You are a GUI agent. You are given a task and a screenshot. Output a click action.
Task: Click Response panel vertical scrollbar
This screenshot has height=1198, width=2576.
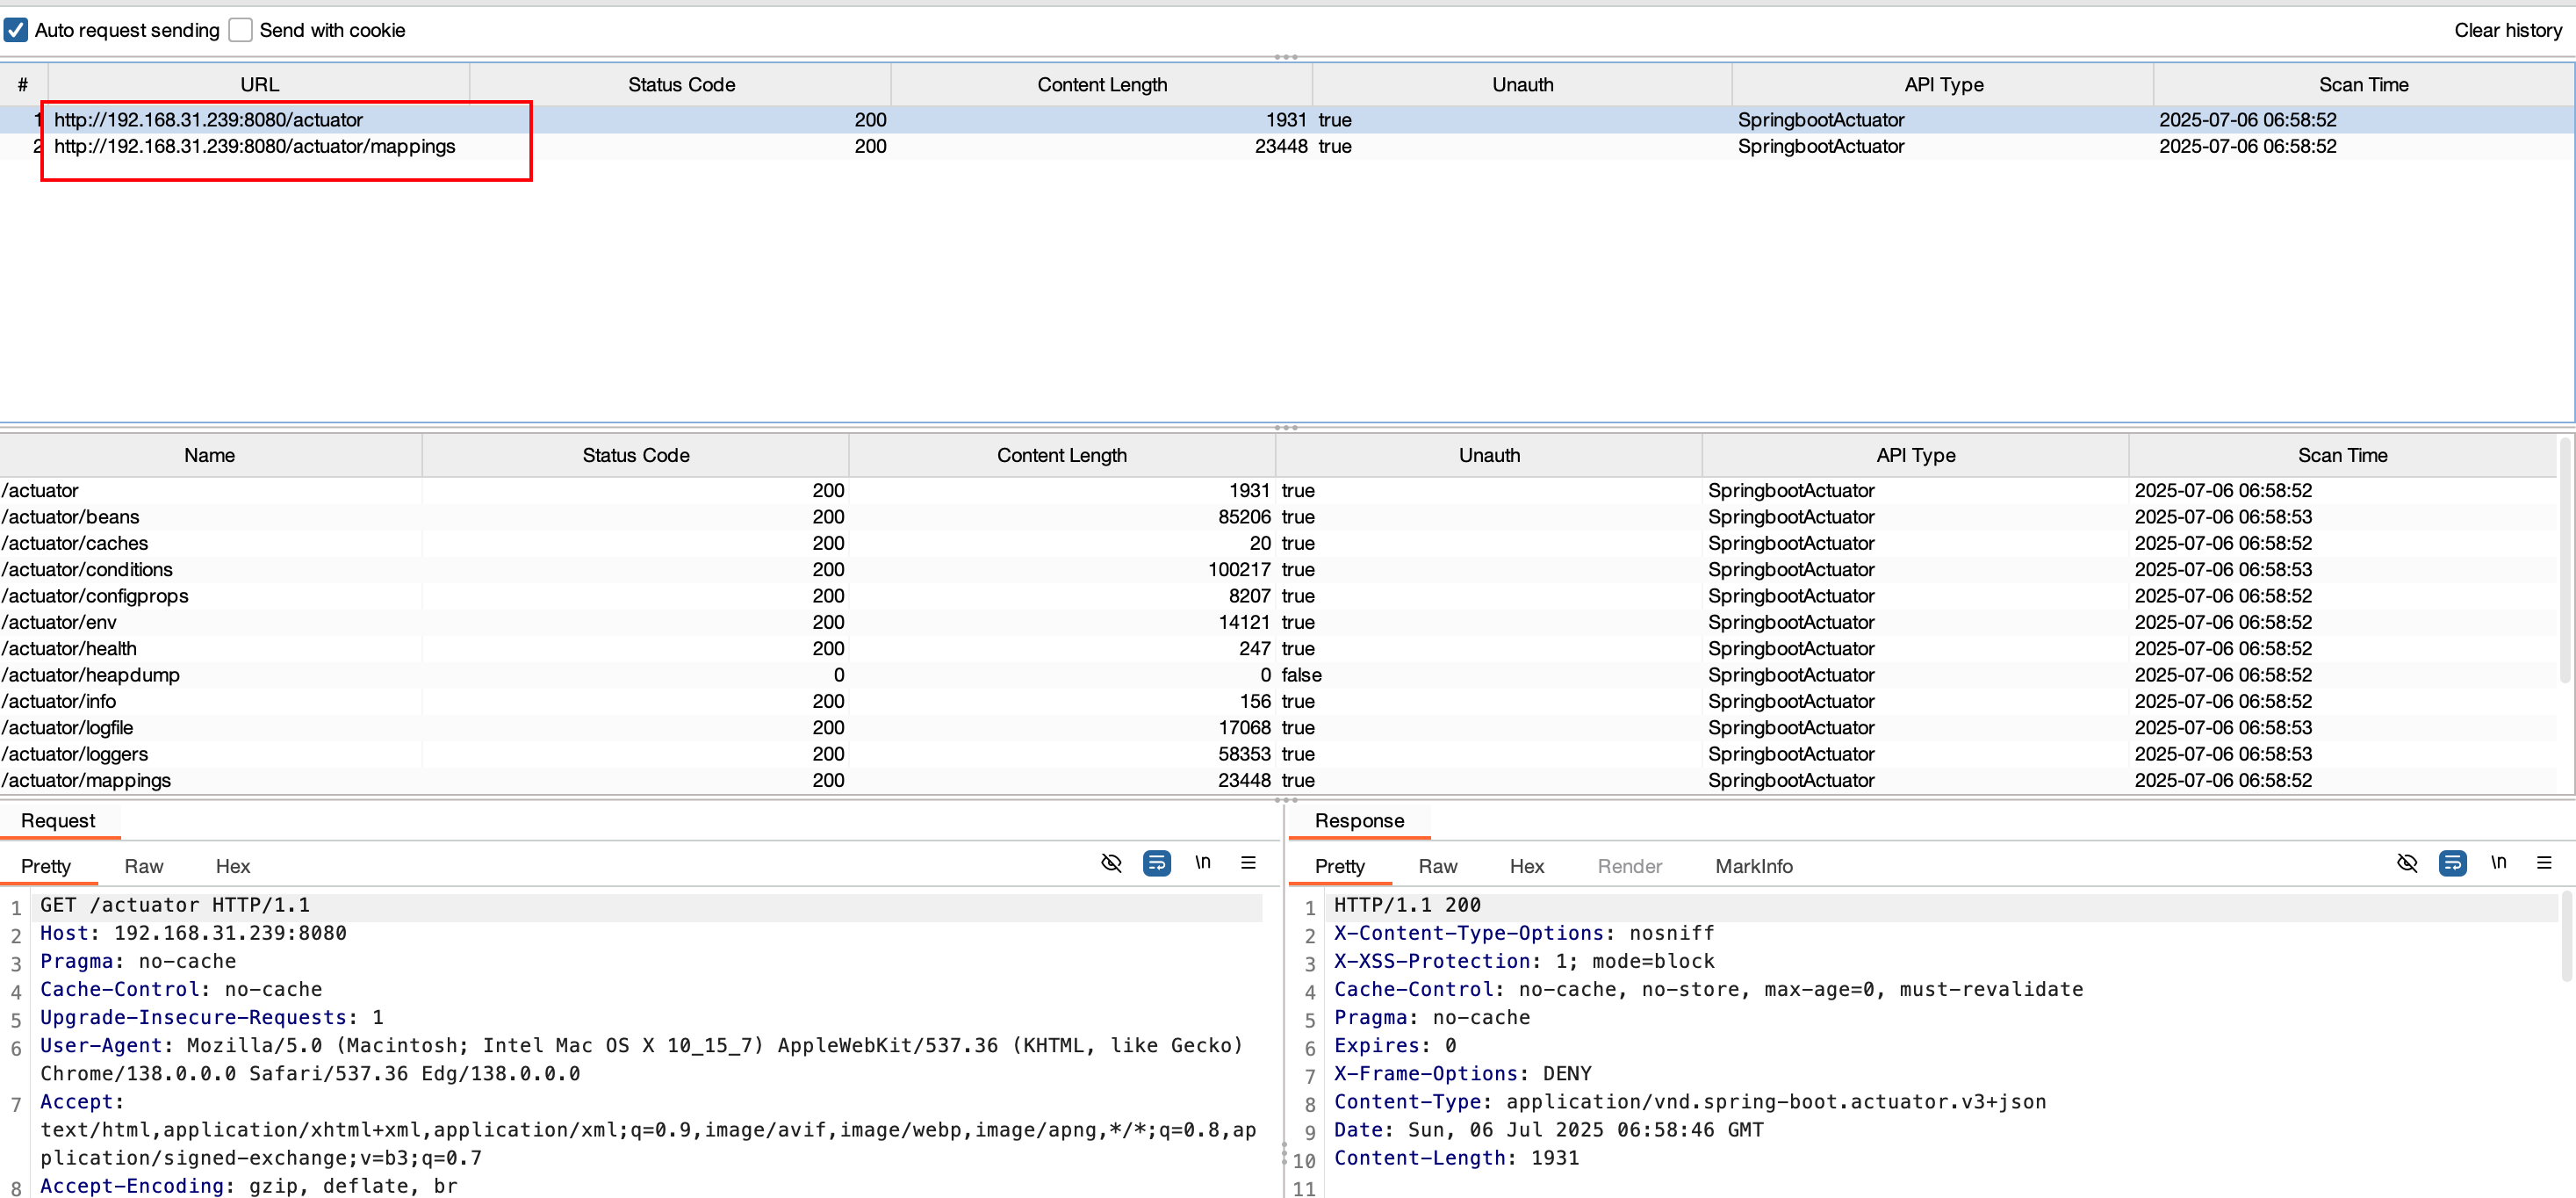(2566, 938)
